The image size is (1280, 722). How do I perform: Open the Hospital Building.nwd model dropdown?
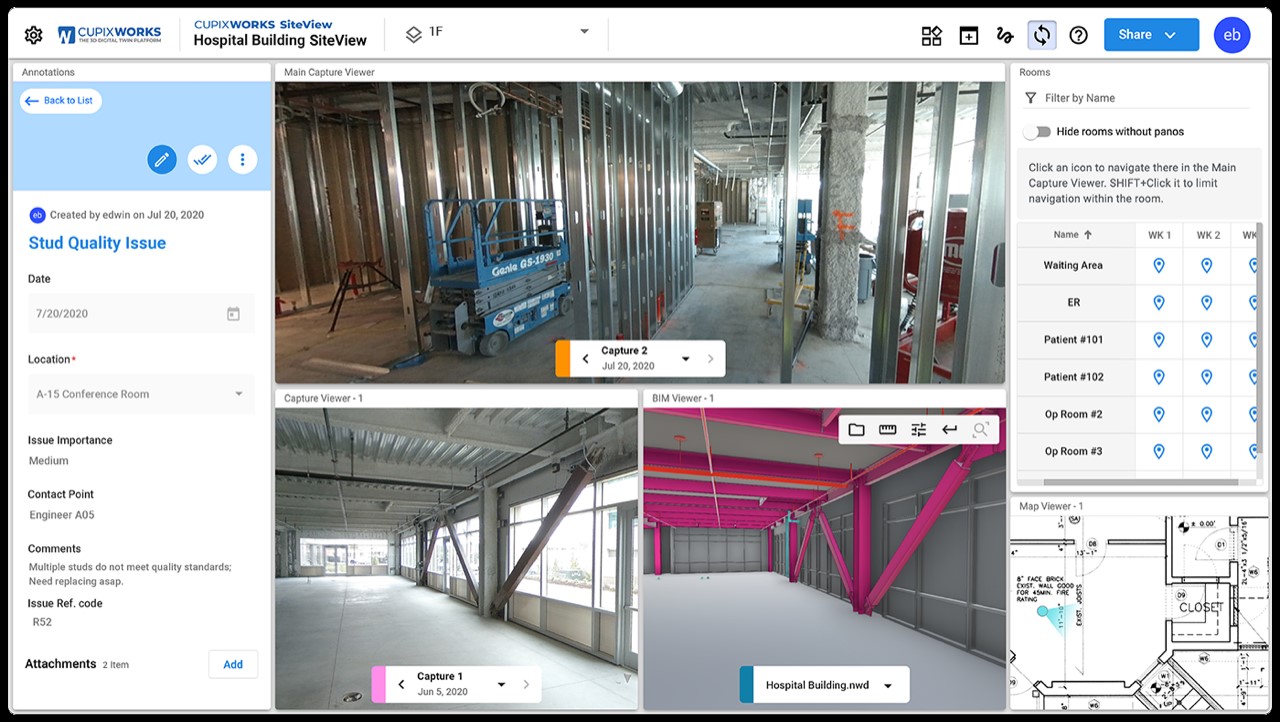click(x=888, y=686)
